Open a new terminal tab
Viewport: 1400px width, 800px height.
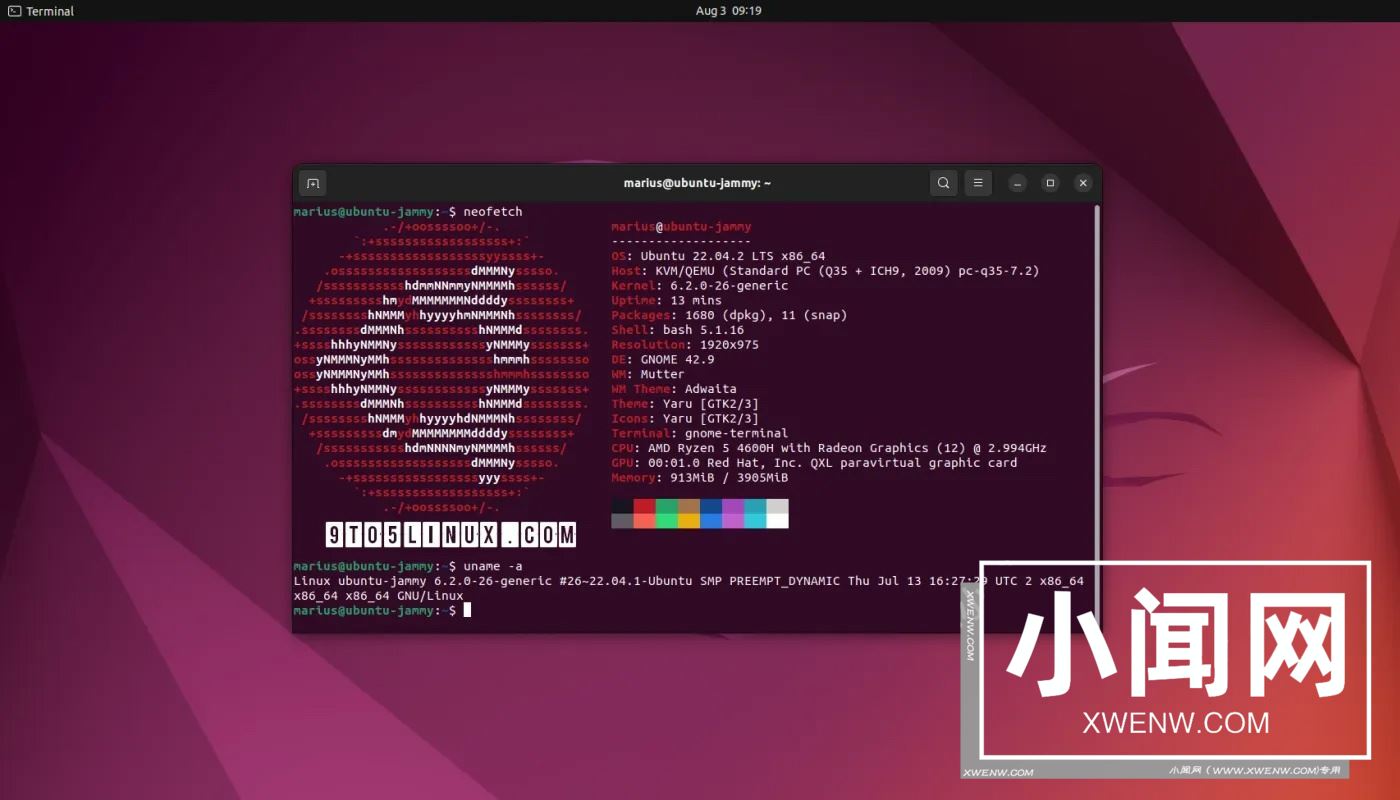312,183
